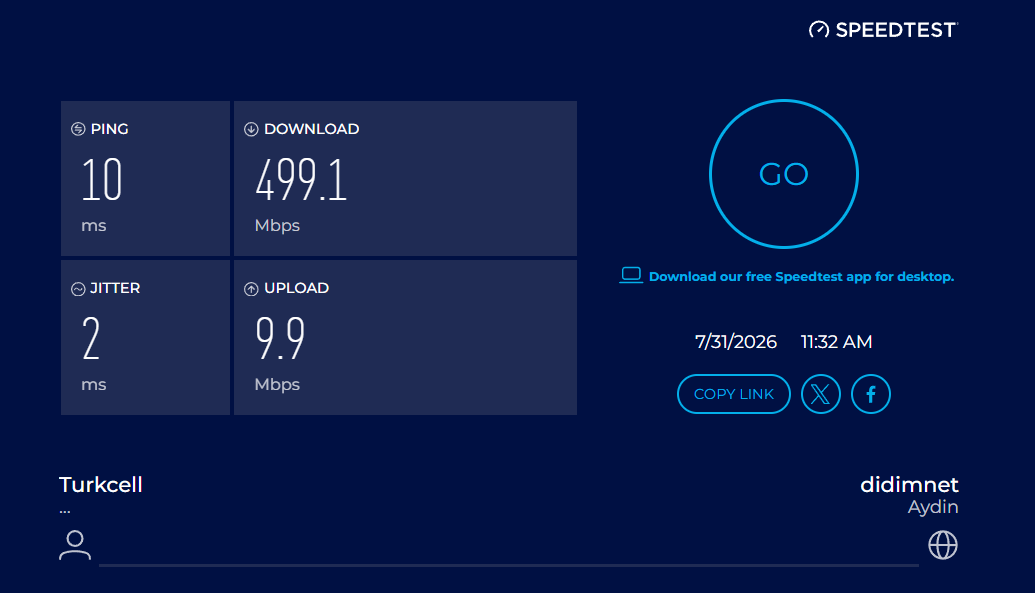Click the 10 ms ping result tile

point(145,178)
